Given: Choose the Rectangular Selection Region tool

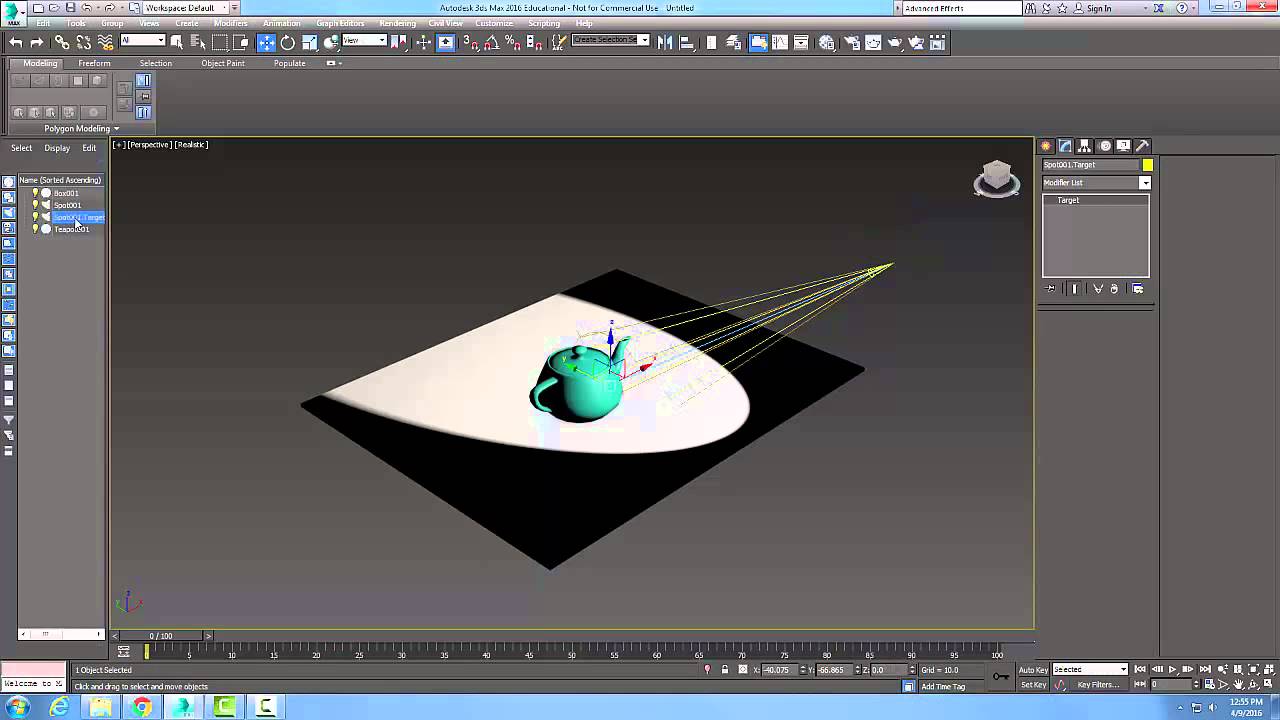Looking at the screenshot, I should 220,42.
